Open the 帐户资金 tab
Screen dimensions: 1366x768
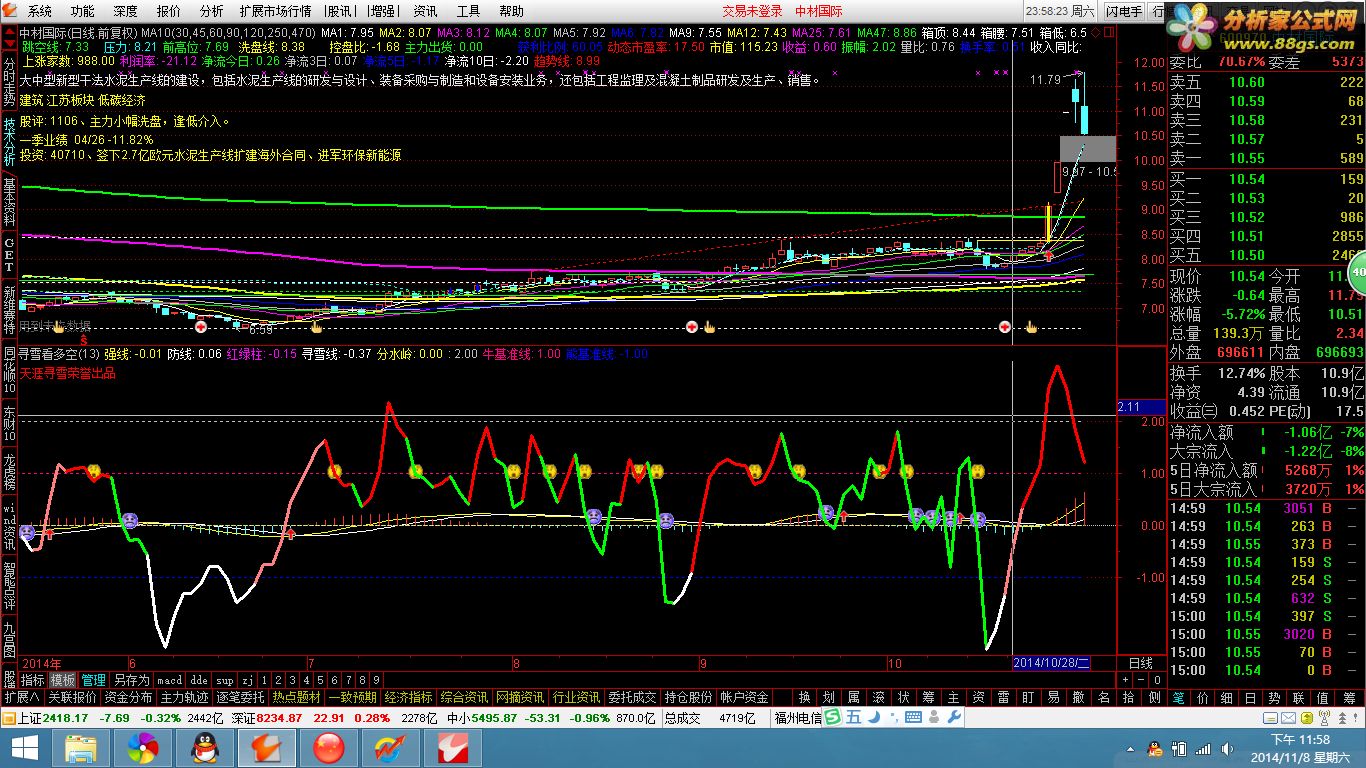[744, 697]
